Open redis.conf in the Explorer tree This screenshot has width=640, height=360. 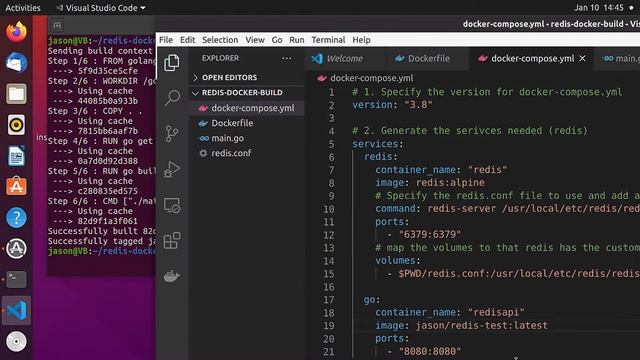[x=247, y=153]
